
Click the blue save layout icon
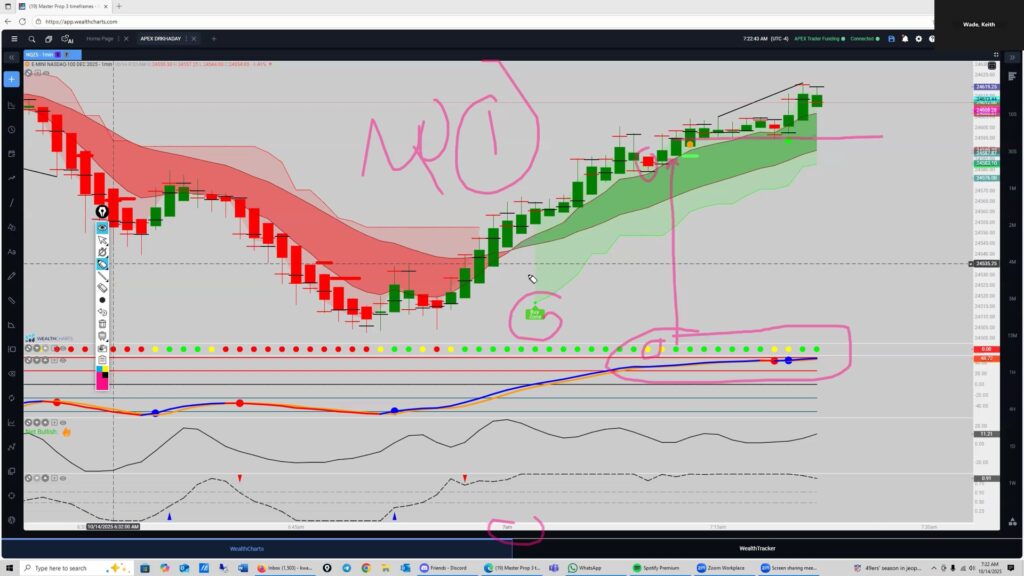tap(891, 39)
